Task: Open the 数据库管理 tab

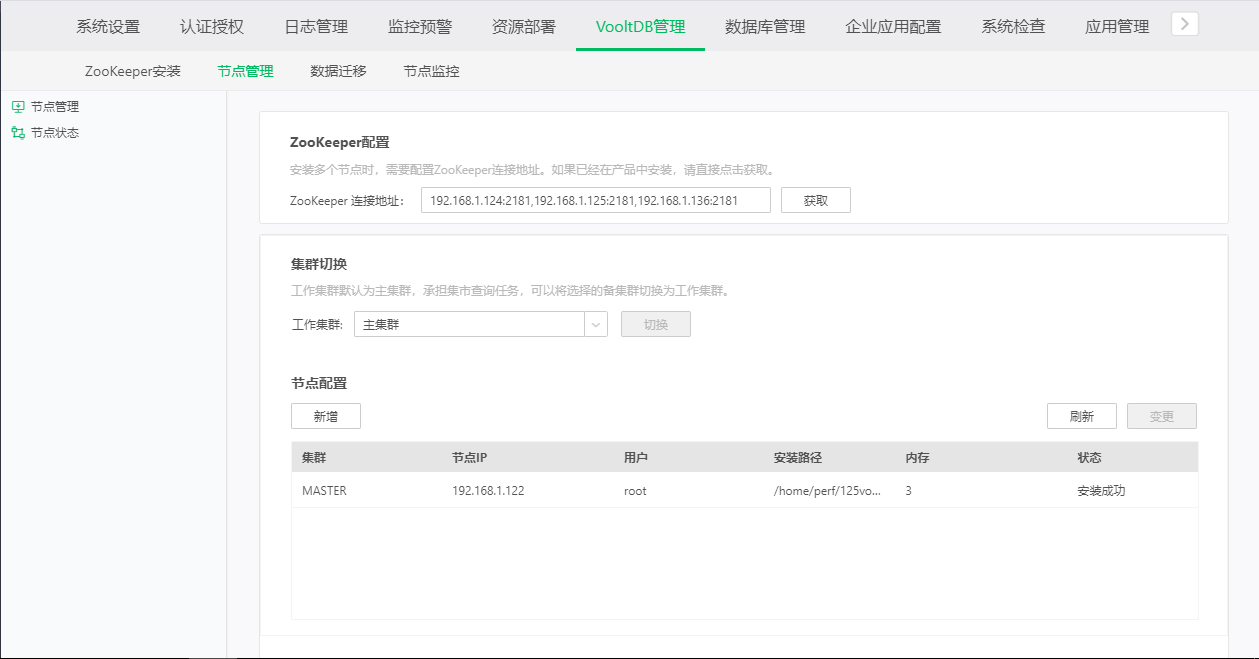Action: pos(765,27)
